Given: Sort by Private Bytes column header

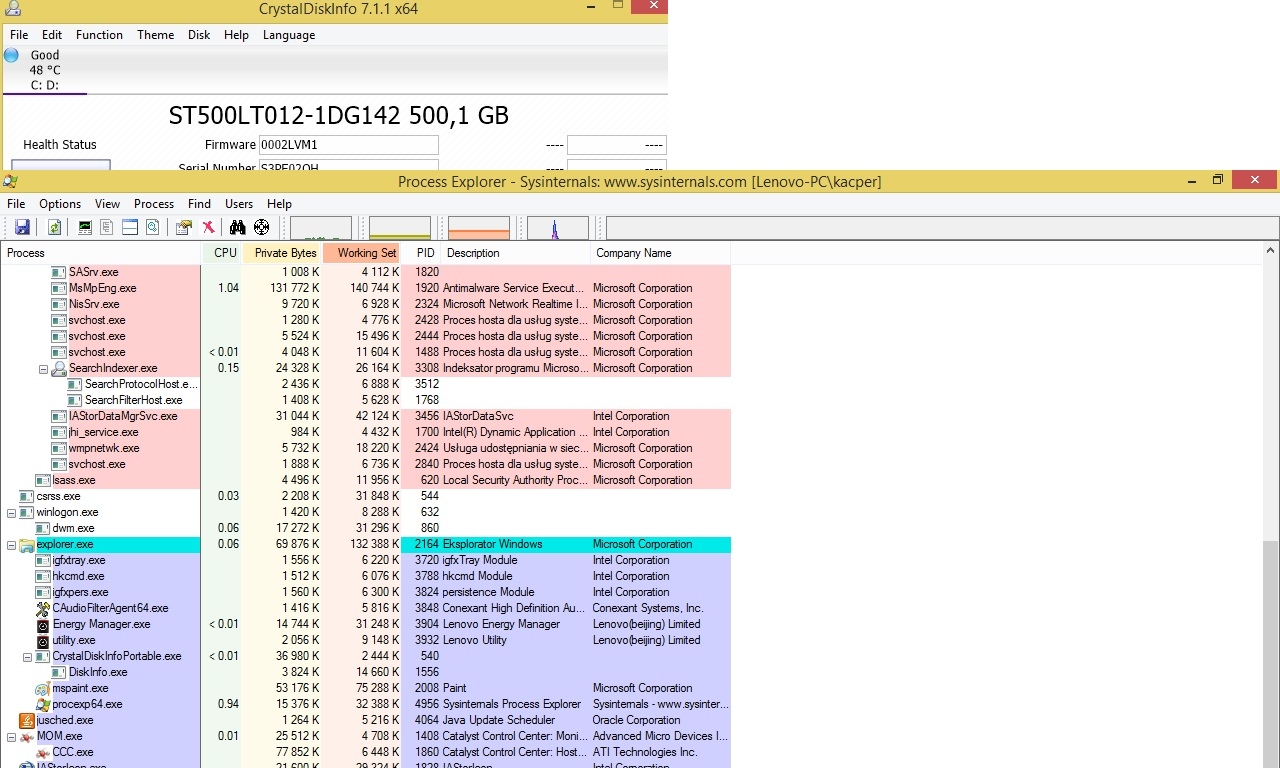Looking at the screenshot, I should point(282,253).
